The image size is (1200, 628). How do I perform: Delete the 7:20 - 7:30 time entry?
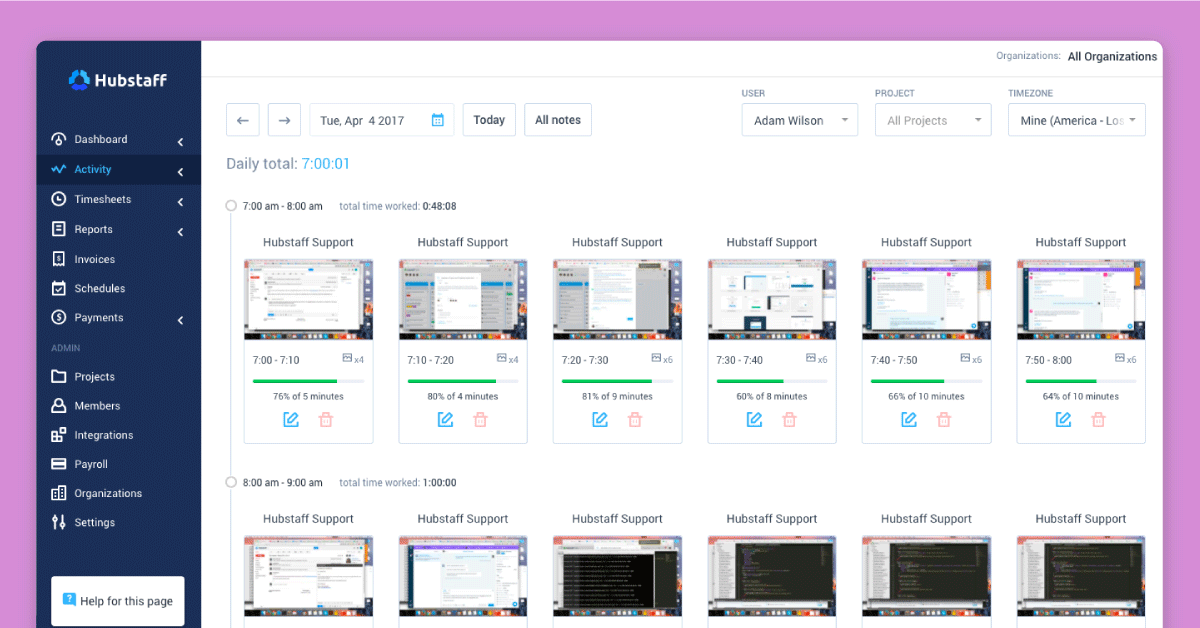(635, 420)
